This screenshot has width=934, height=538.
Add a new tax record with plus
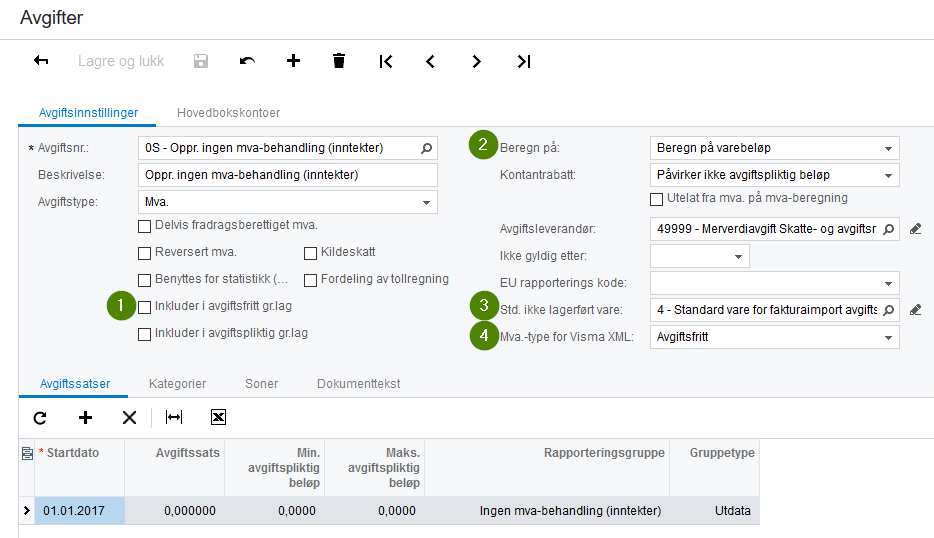[x=293, y=61]
